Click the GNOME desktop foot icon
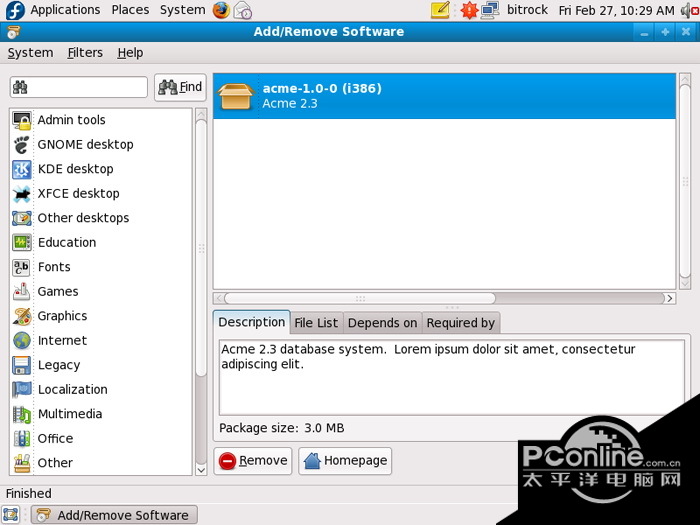Screen dimensions: 700x525 point(21,145)
